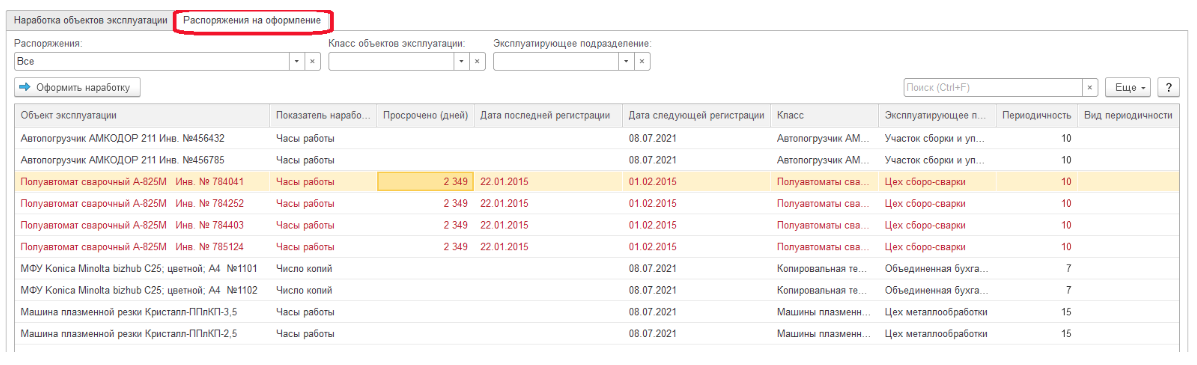The width and height of the screenshot is (1197, 365).
Task: Click Полуавтоматы сва... class in № 784041 row
Action: pyautogui.click(x=824, y=182)
